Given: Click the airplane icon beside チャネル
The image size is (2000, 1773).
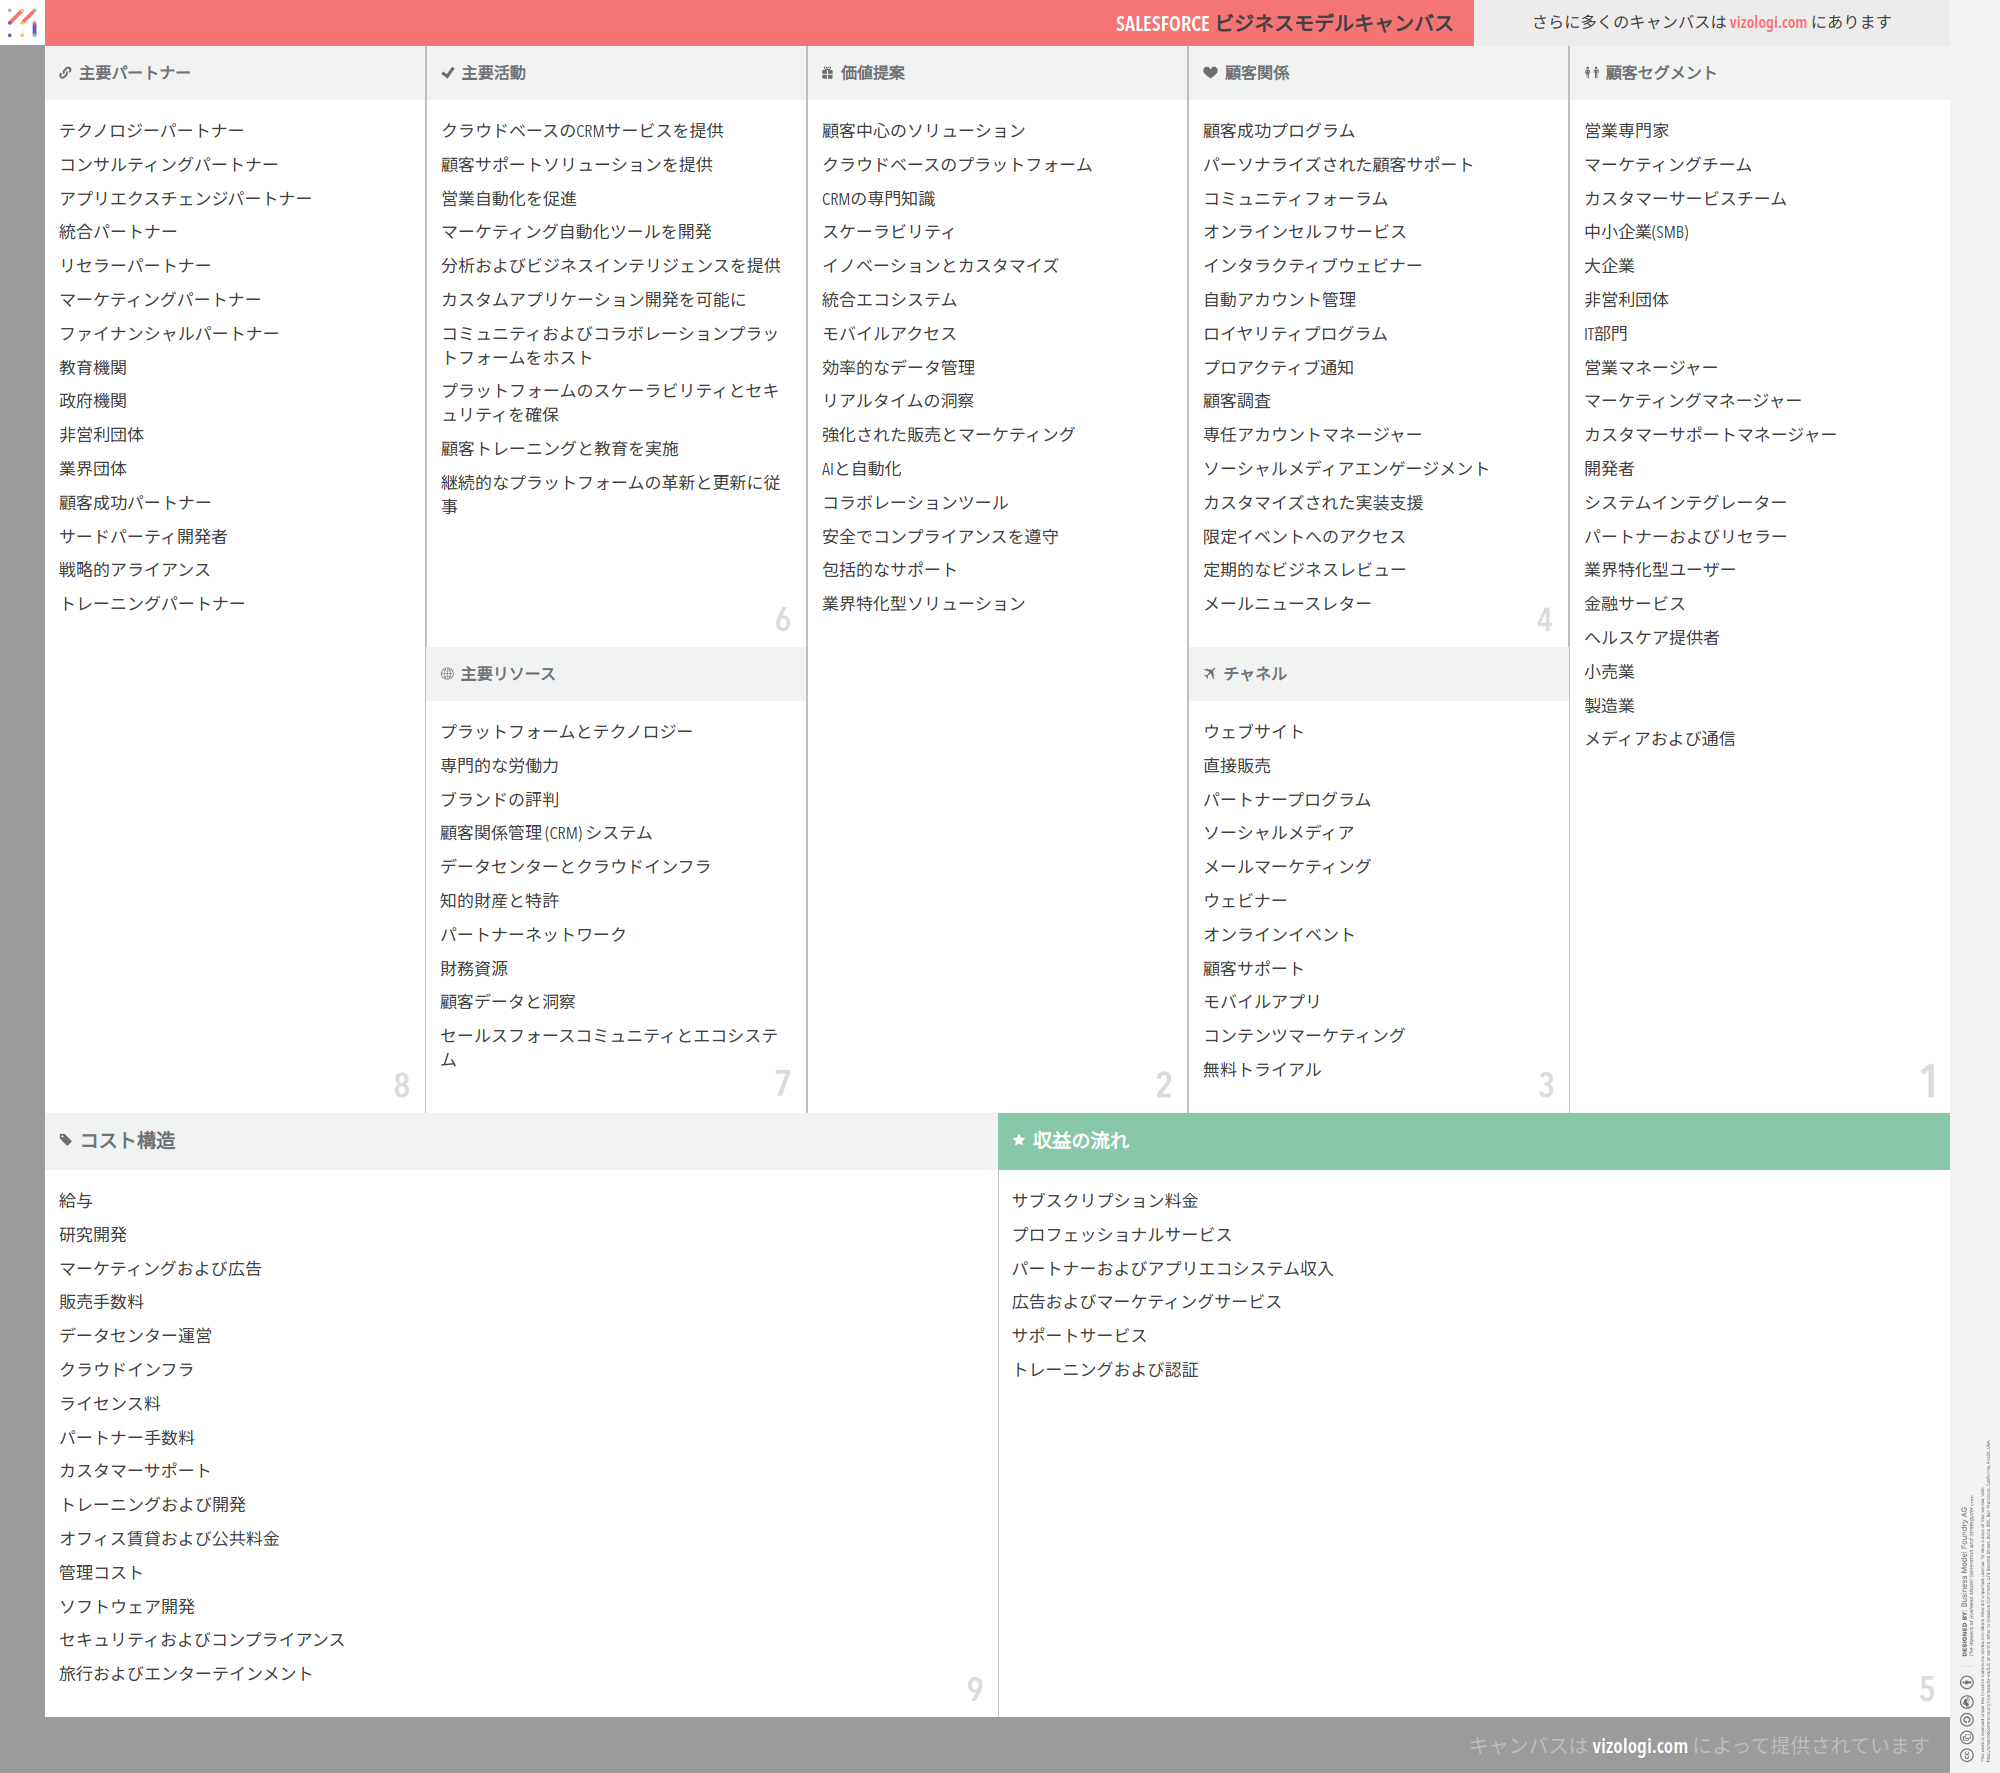Looking at the screenshot, I should 1210,674.
